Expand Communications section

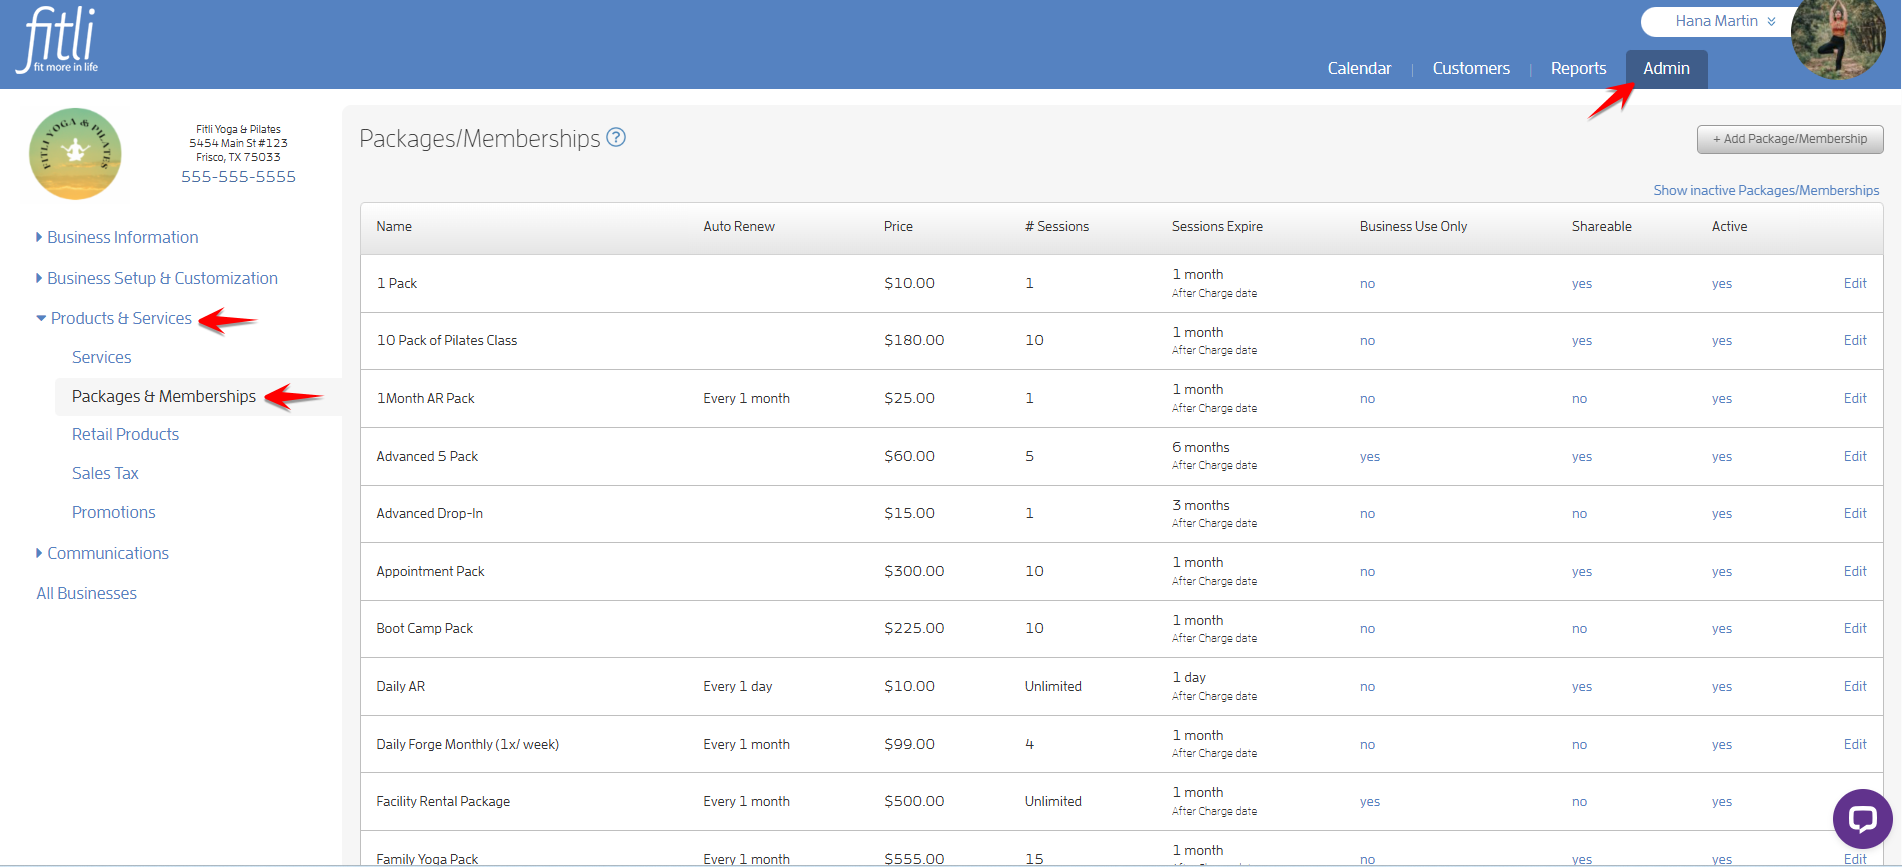(102, 553)
